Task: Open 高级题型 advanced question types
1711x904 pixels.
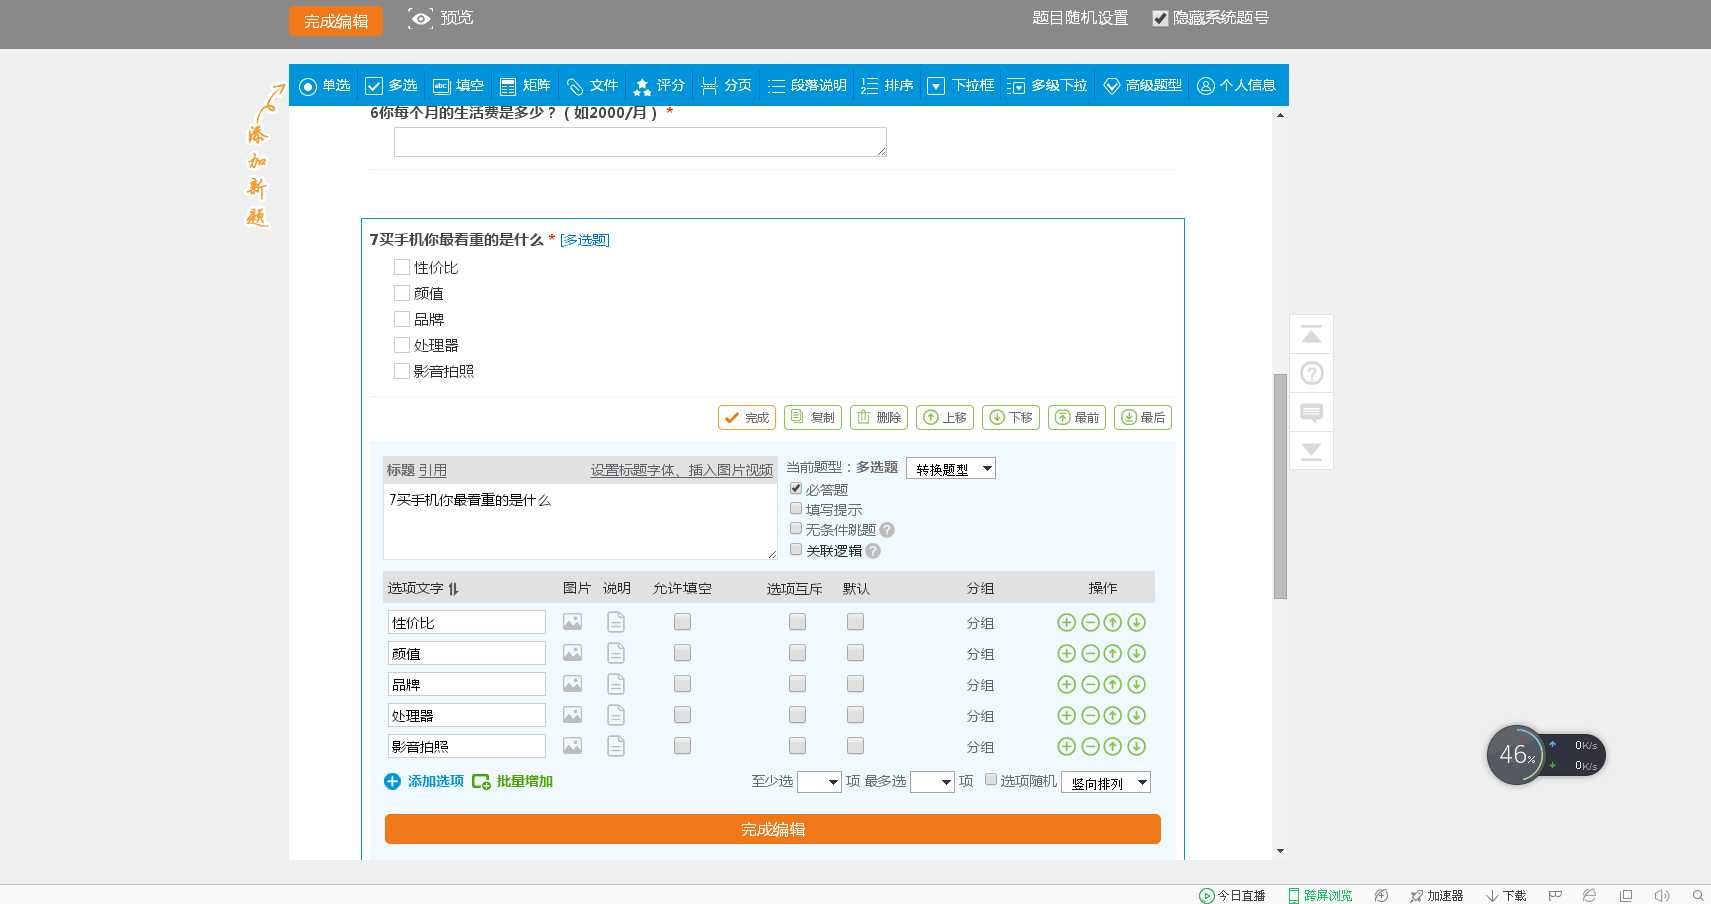Action: (x=1142, y=86)
